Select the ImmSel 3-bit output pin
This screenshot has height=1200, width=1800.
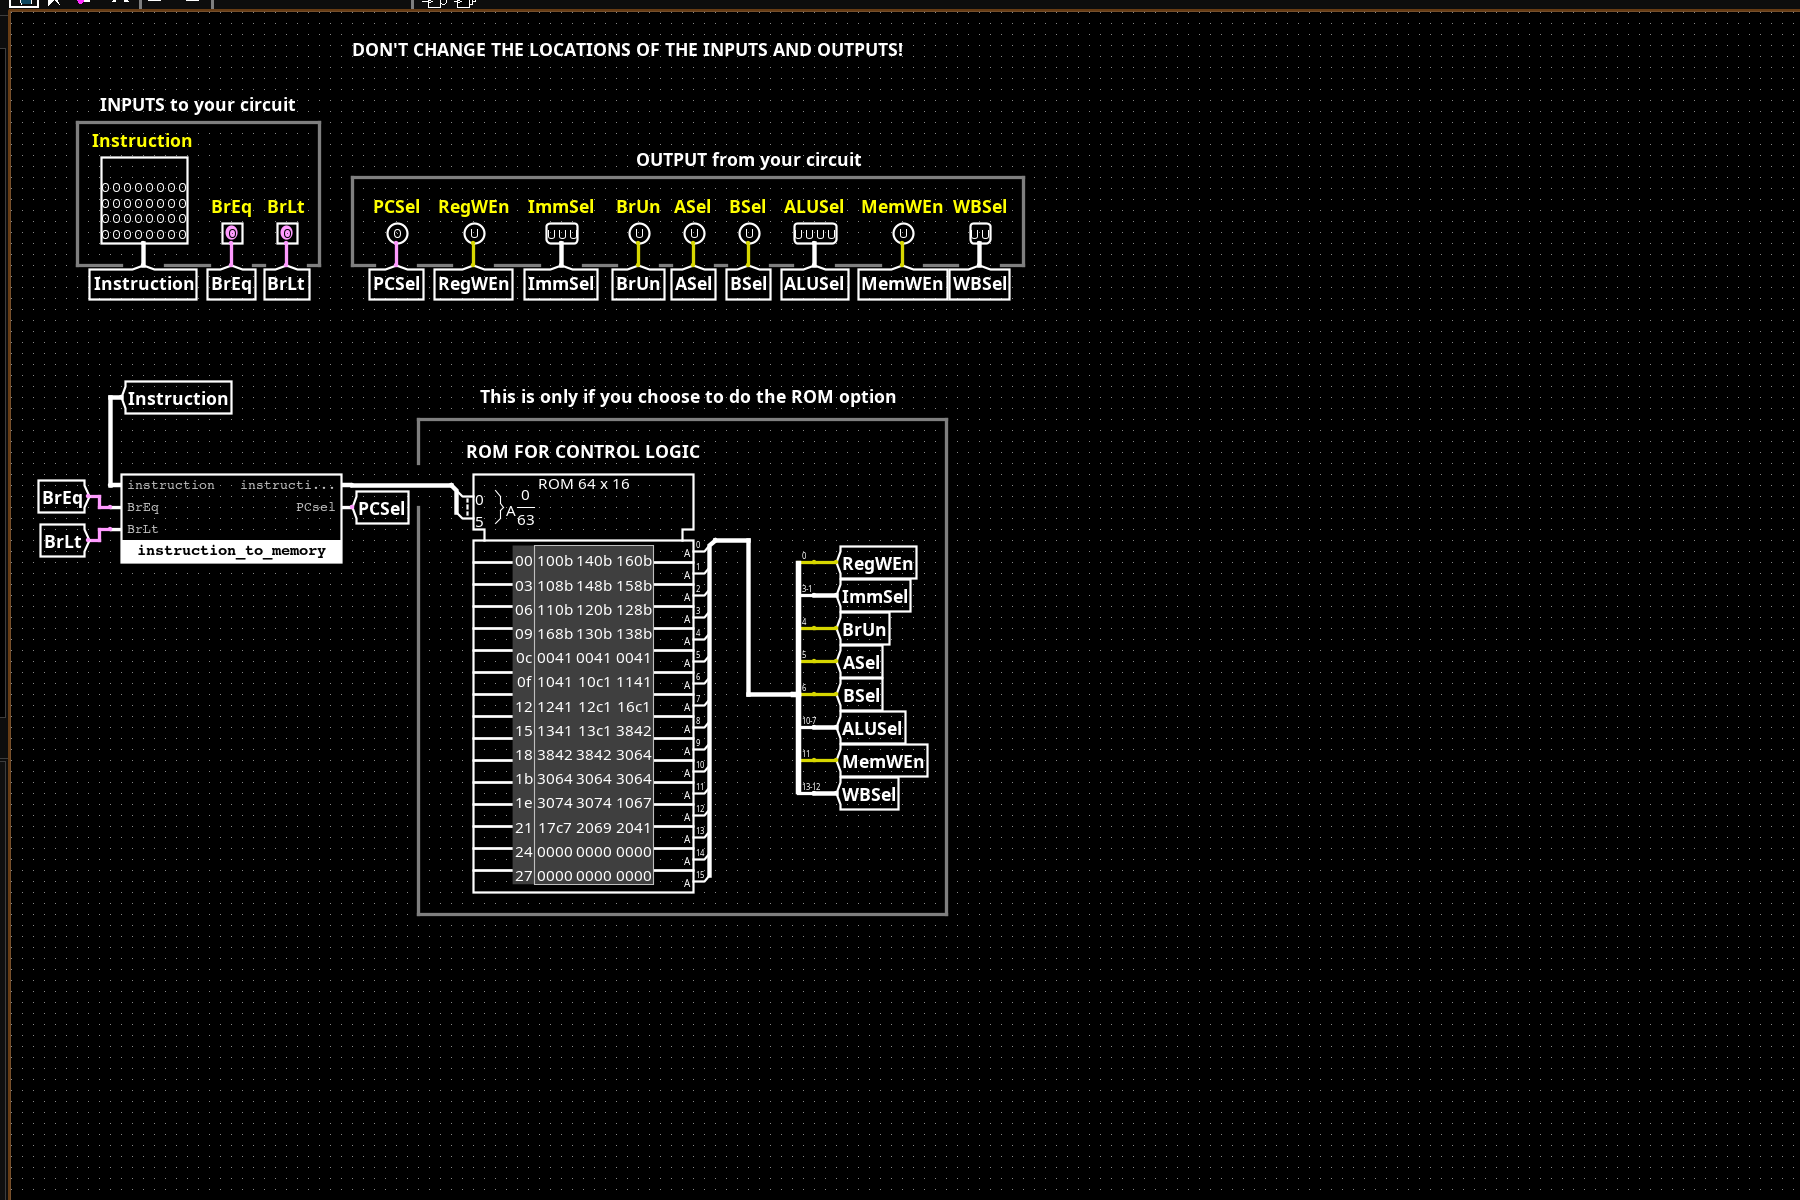561,233
